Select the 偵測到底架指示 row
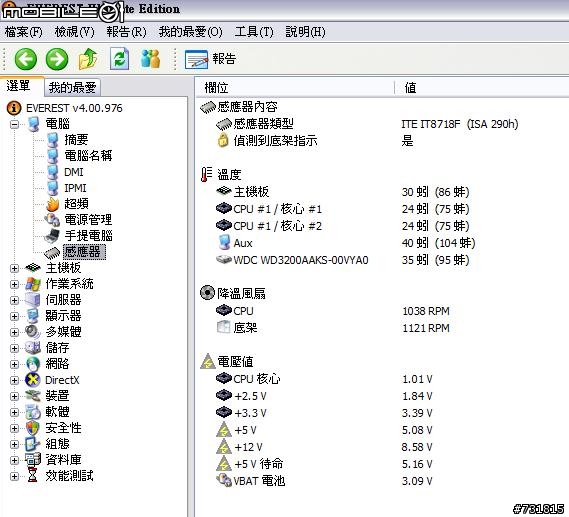Viewport: 569px width, 517px height. click(x=315, y=140)
